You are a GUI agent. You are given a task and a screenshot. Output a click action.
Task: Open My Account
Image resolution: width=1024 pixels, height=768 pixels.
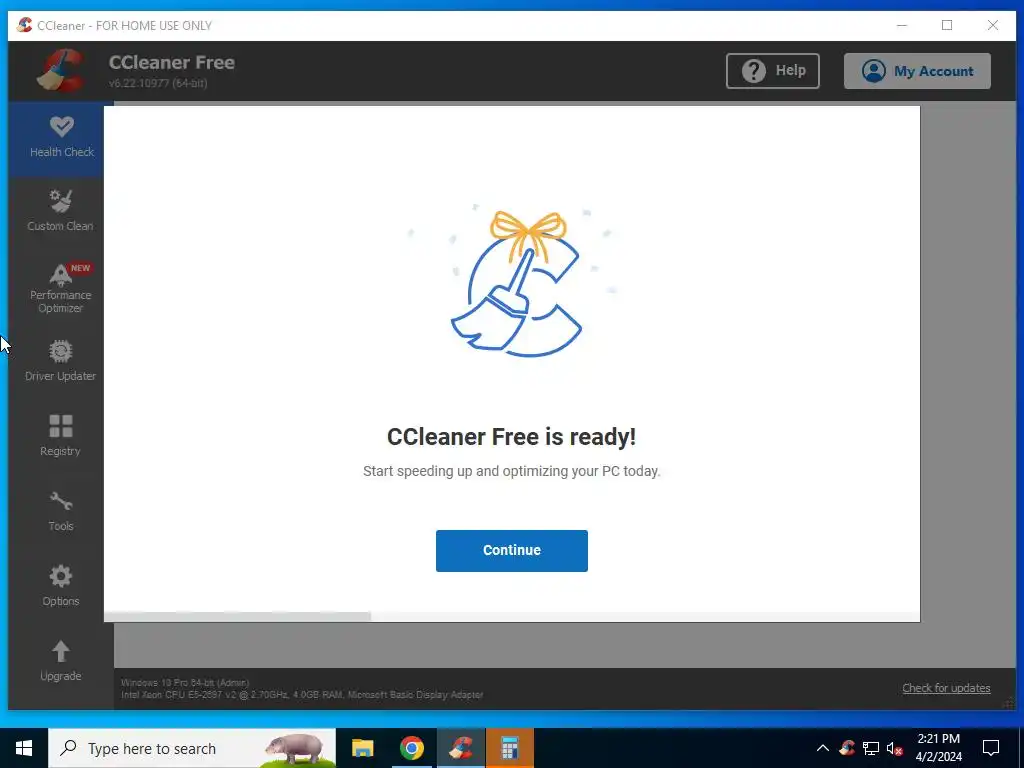pyautogui.click(x=917, y=71)
